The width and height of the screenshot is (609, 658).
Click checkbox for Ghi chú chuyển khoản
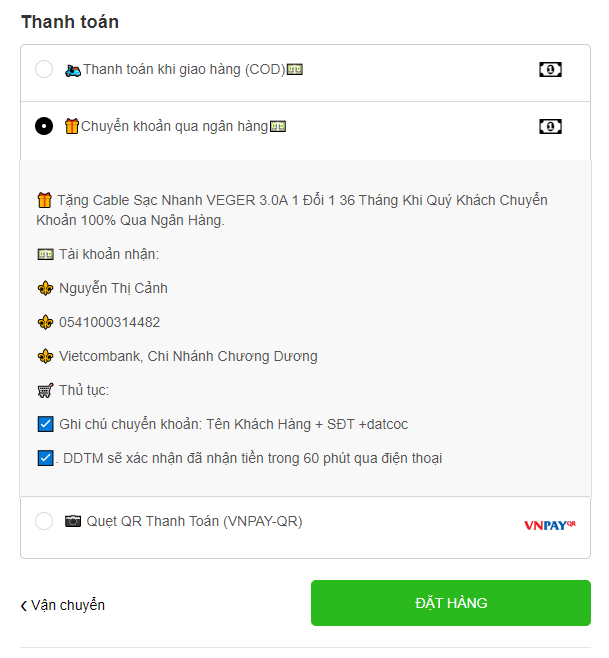click(45, 424)
